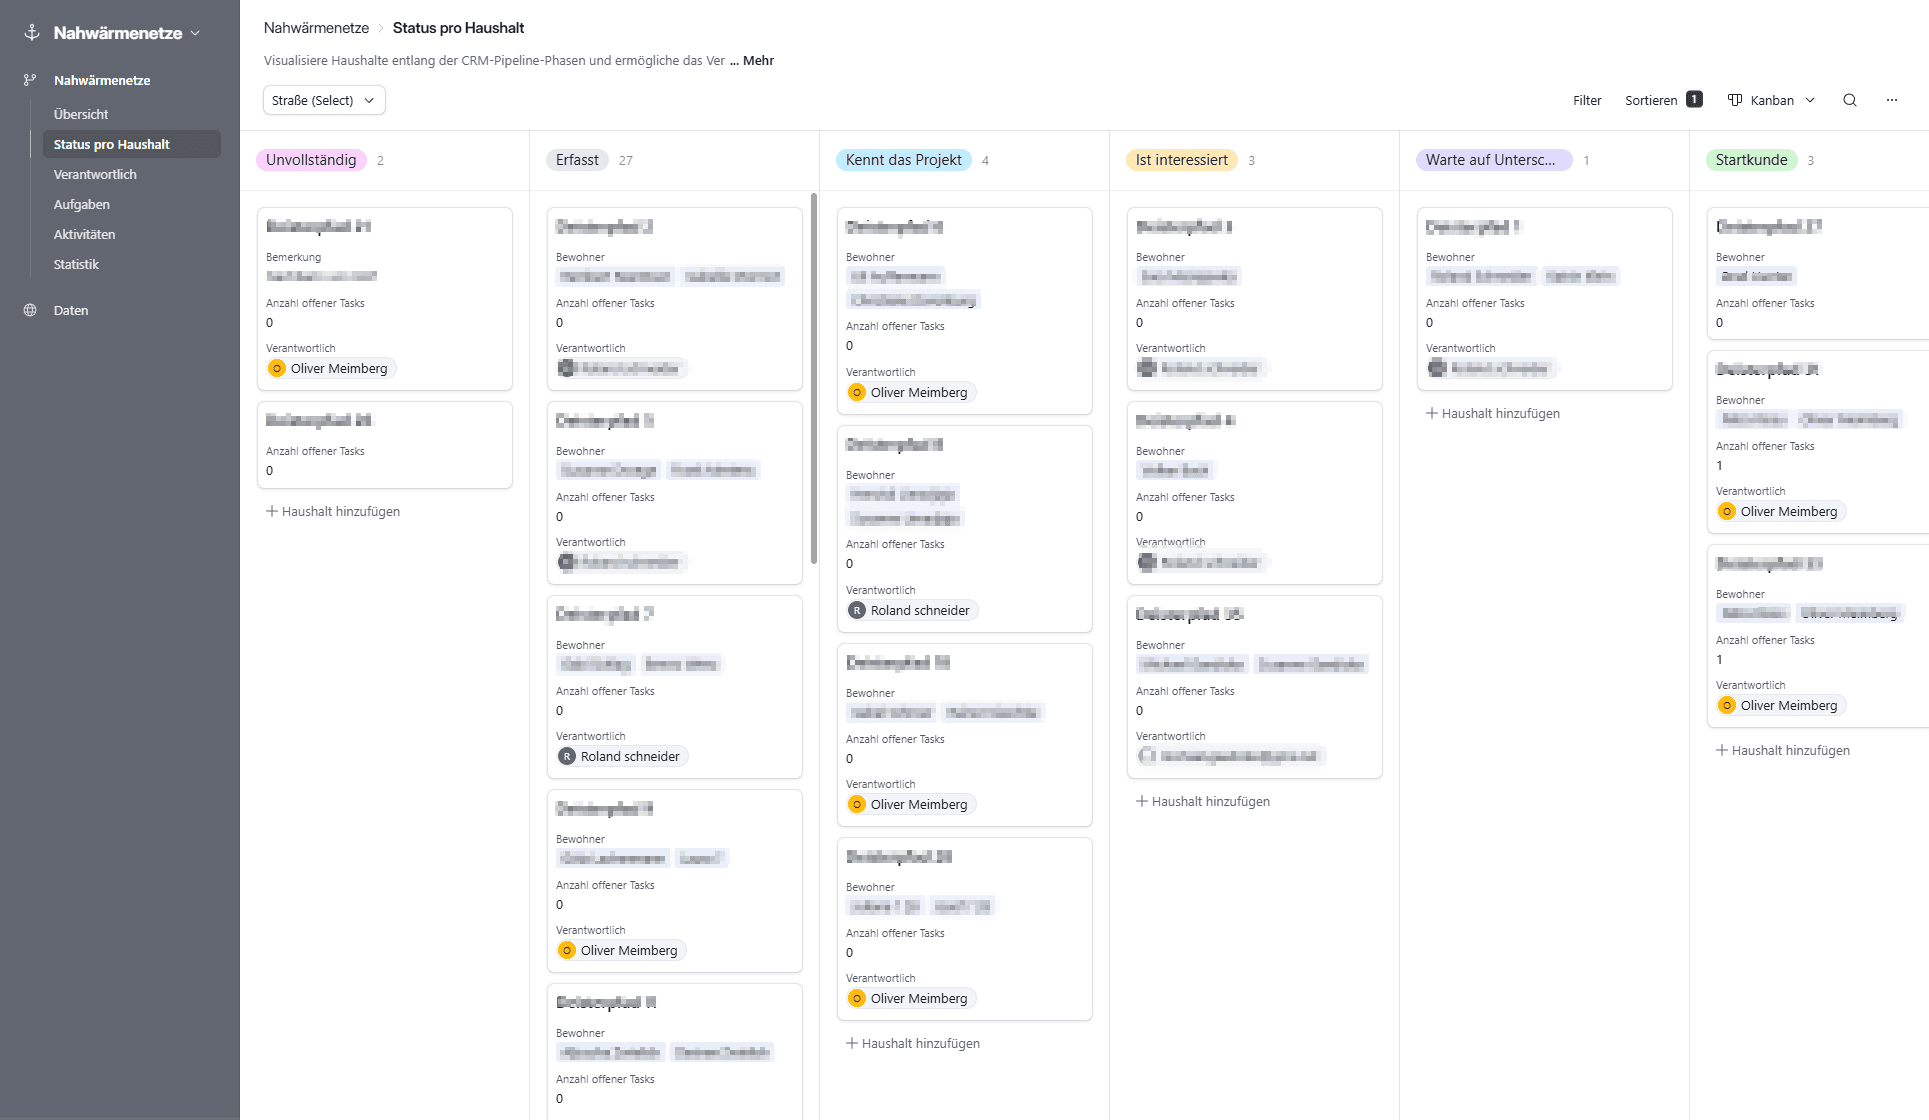Open the Straße (Select) dropdown

tap(323, 100)
